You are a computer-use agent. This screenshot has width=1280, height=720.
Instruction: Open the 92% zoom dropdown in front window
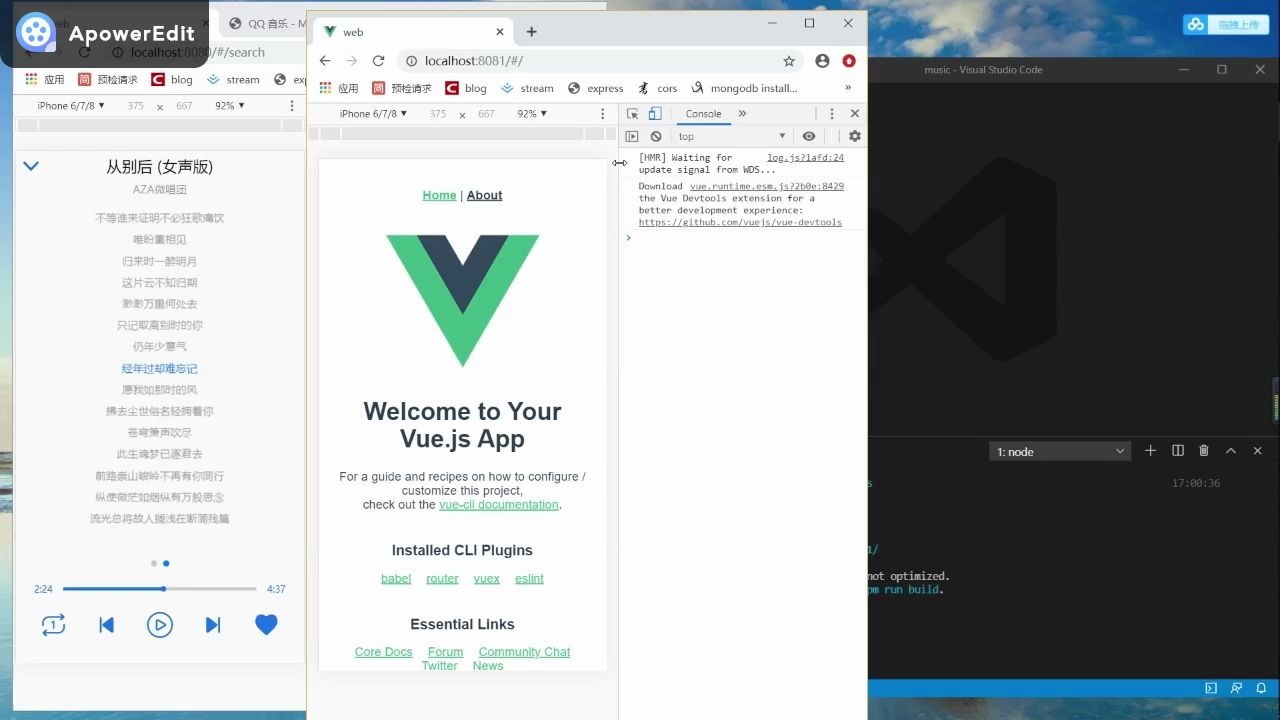click(x=530, y=114)
